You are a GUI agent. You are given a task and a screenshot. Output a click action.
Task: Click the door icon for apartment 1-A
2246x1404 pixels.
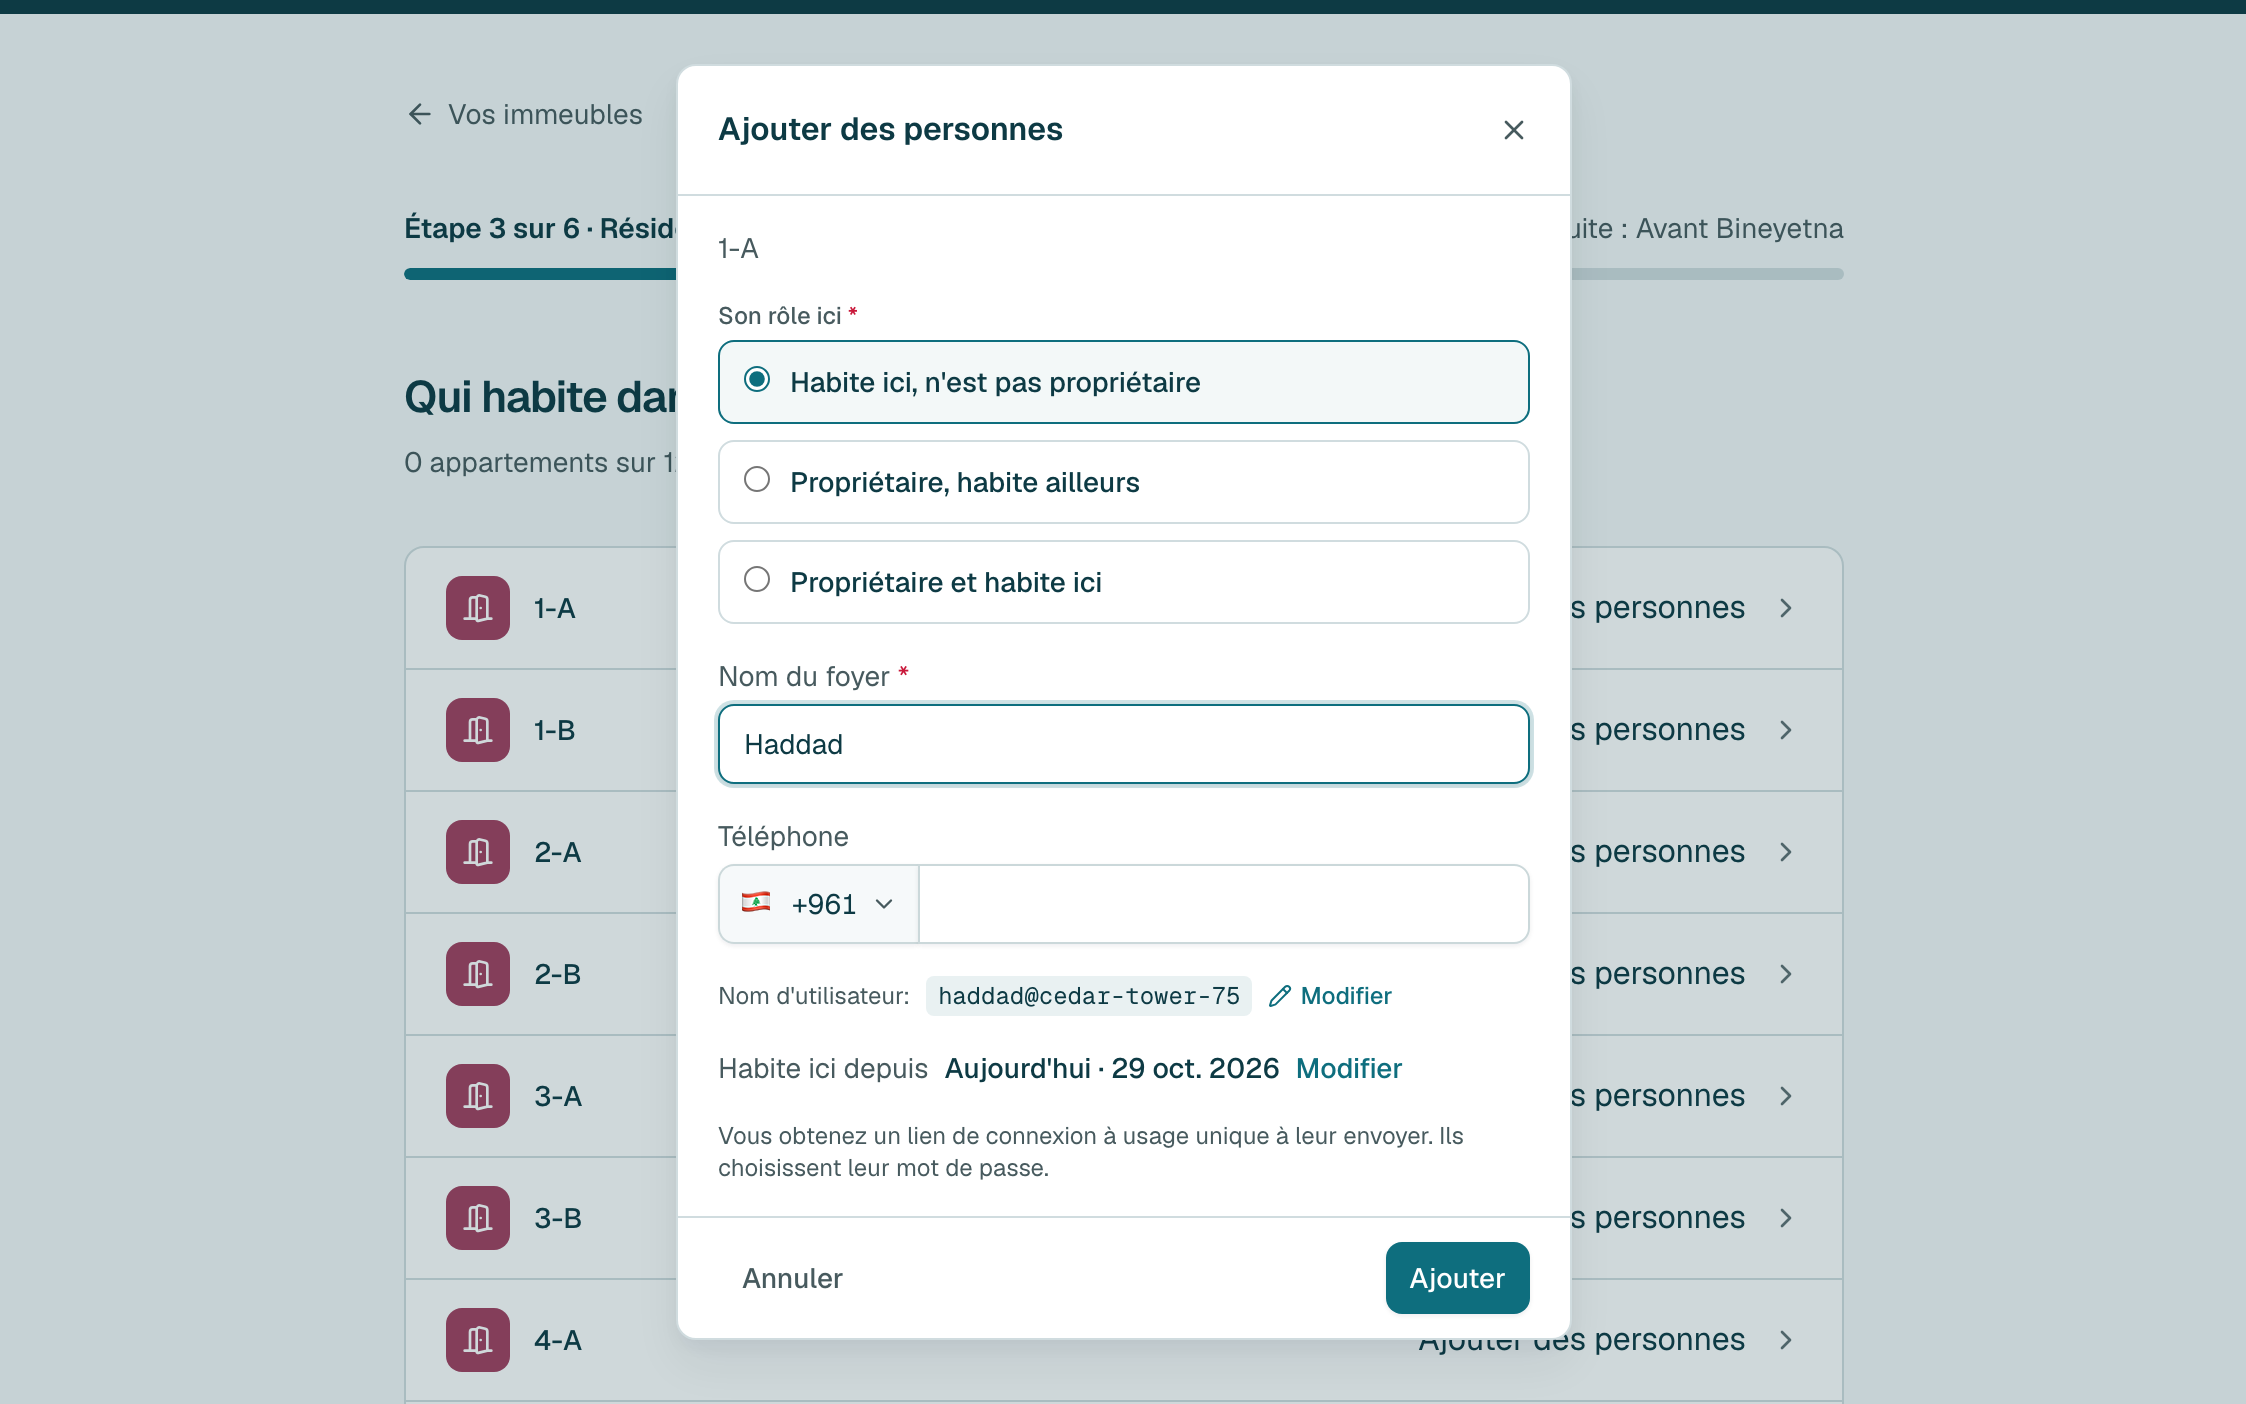478,608
